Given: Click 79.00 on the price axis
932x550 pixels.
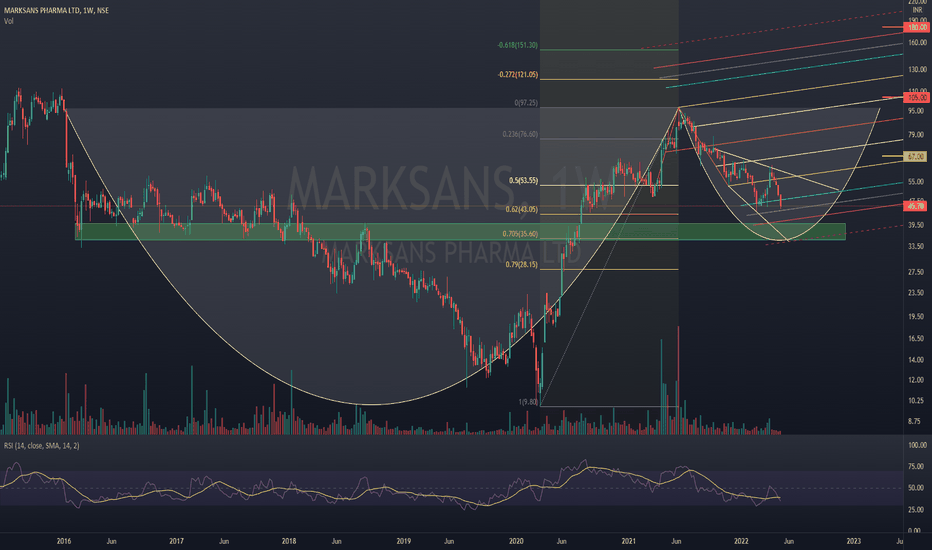Looking at the screenshot, I should click(x=916, y=136).
